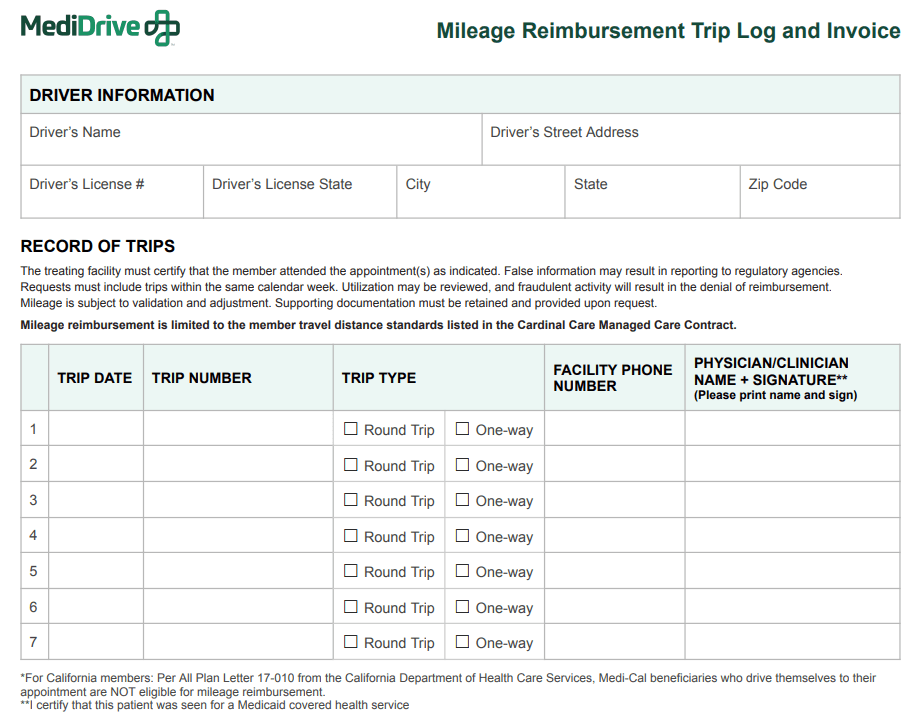Click the Driver's License State field
This screenshot has width=924, height=722.
pyautogui.click(x=300, y=192)
